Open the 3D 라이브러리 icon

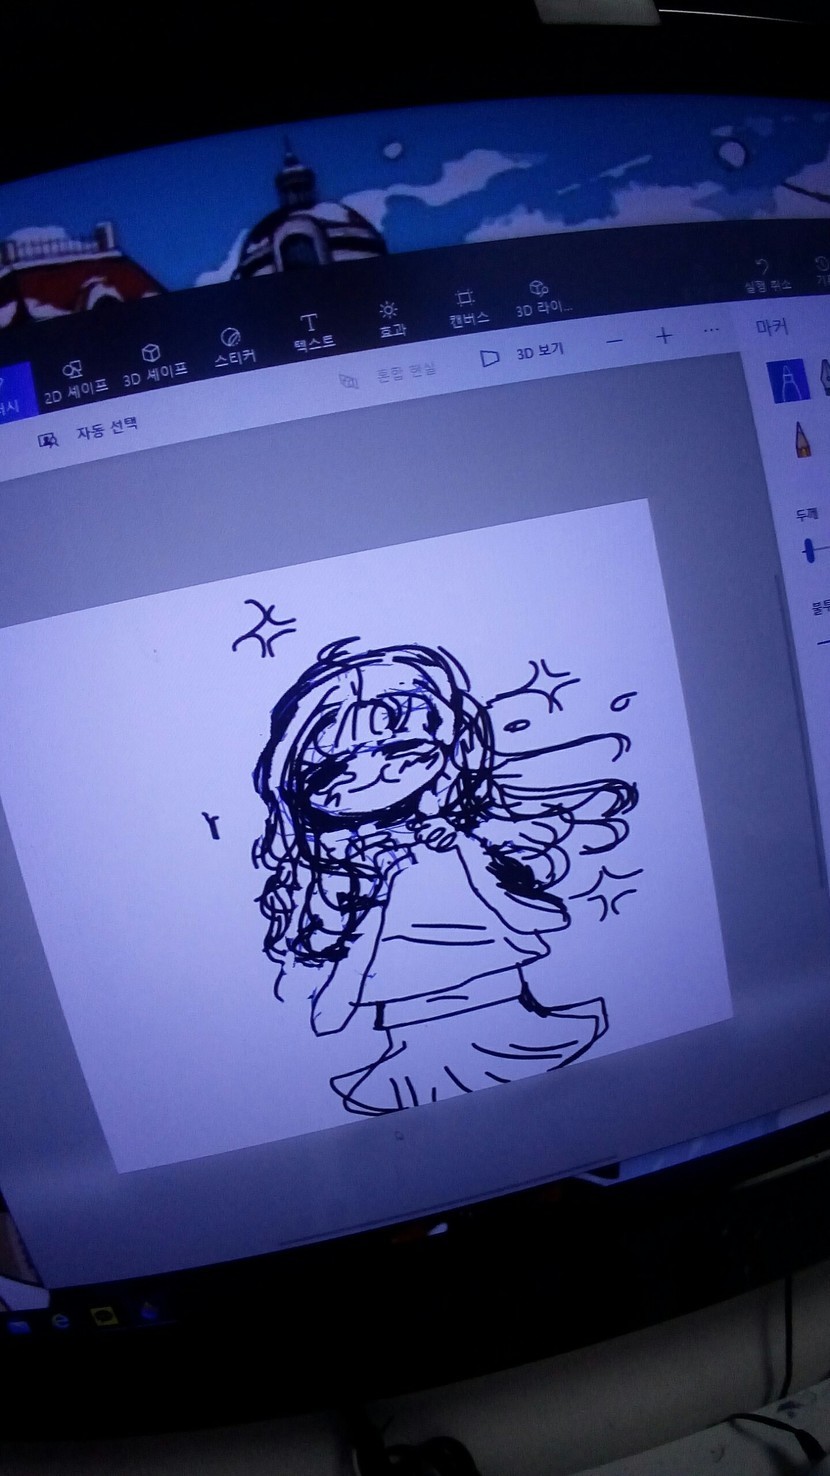[541, 297]
